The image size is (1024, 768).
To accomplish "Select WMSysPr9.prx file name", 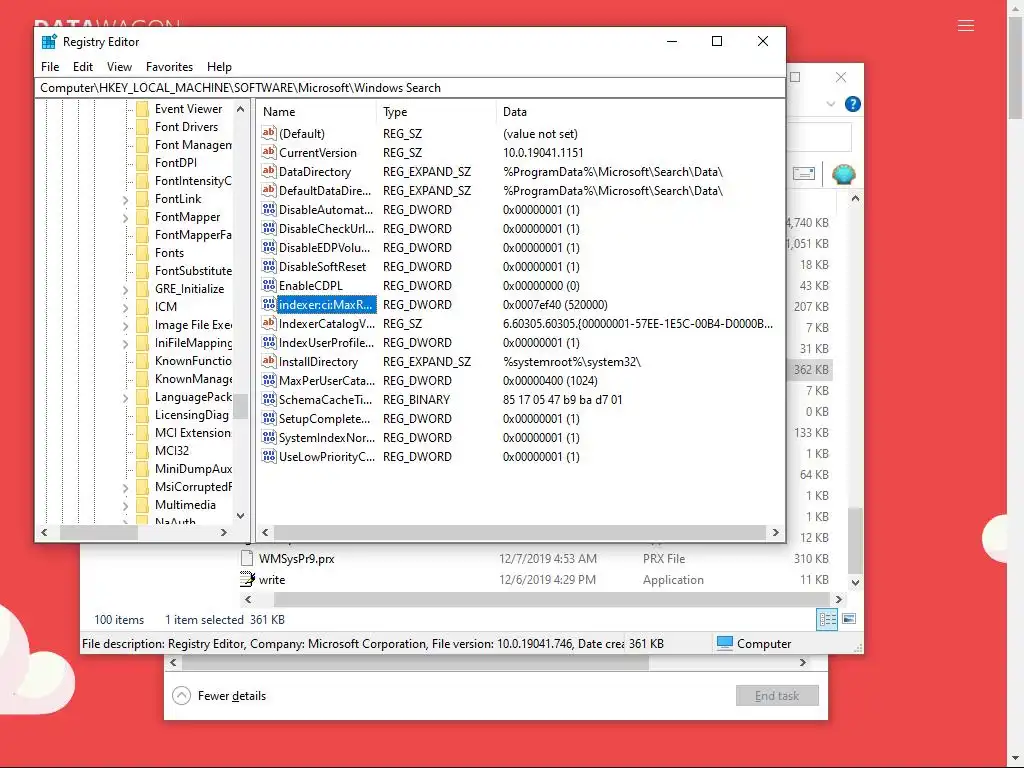I will click(x=296, y=558).
